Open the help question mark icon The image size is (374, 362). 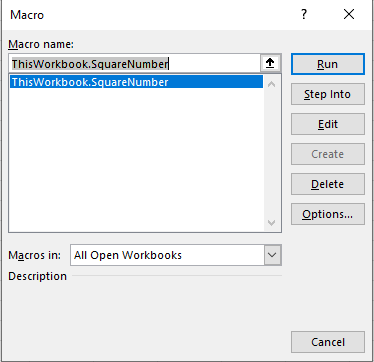(304, 14)
